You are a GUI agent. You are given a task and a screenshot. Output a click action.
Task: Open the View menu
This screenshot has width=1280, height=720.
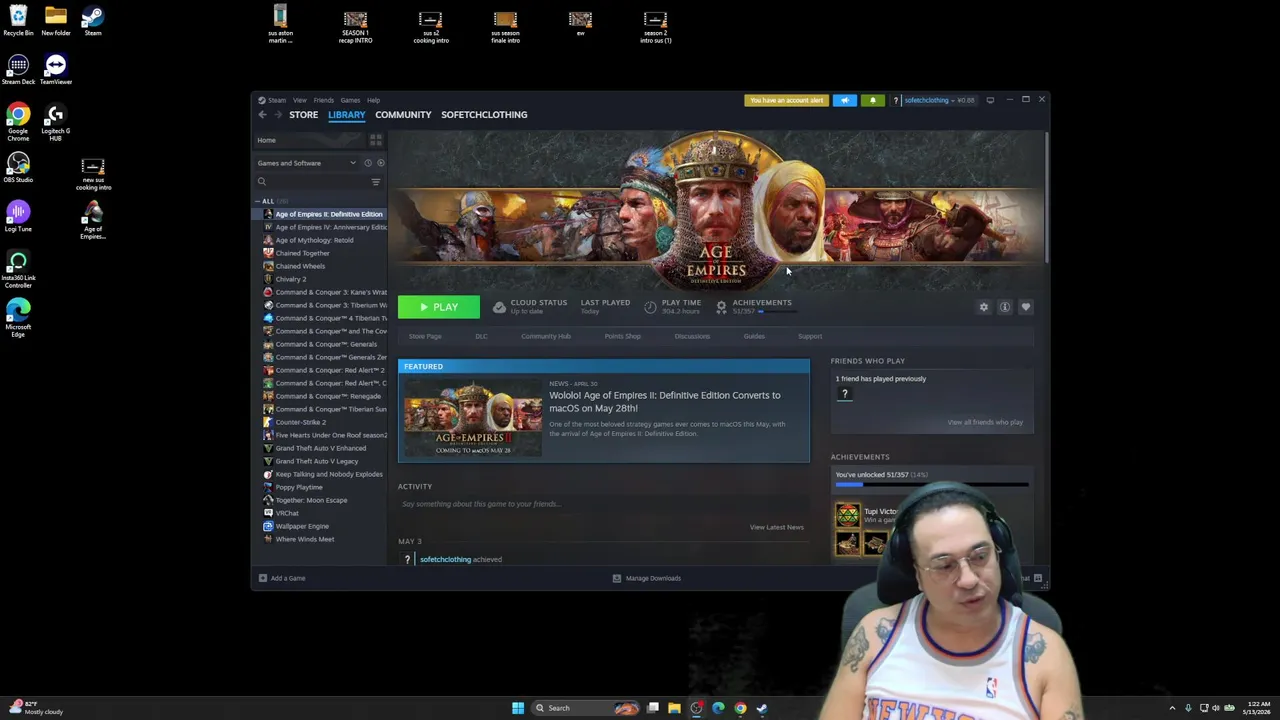[x=300, y=100]
